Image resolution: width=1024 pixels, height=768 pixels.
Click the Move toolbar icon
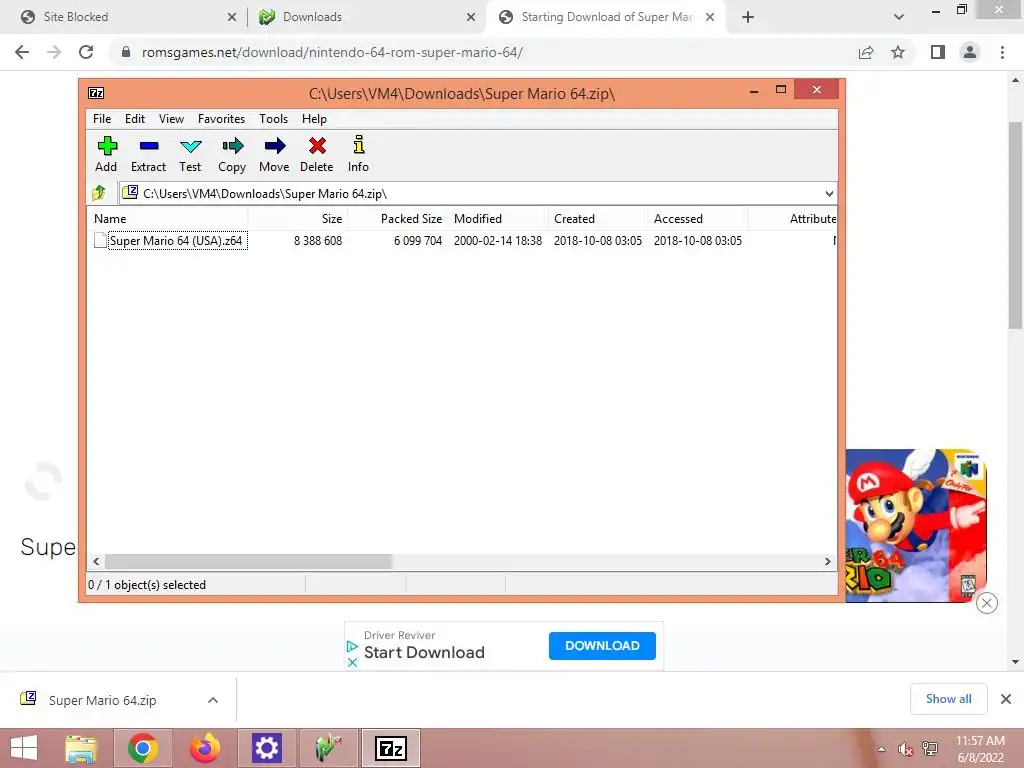pyautogui.click(x=275, y=145)
